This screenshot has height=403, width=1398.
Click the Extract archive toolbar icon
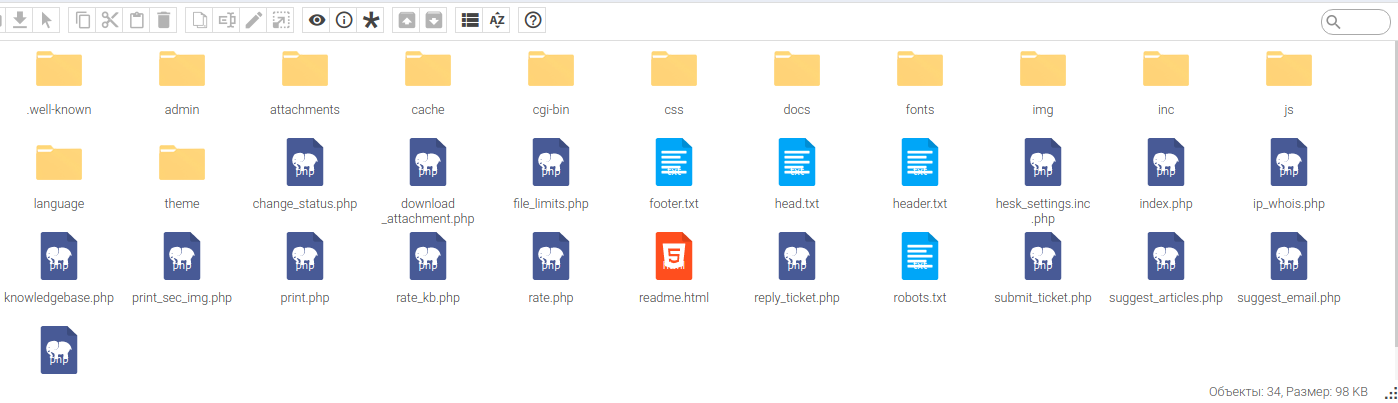click(407, 20)
